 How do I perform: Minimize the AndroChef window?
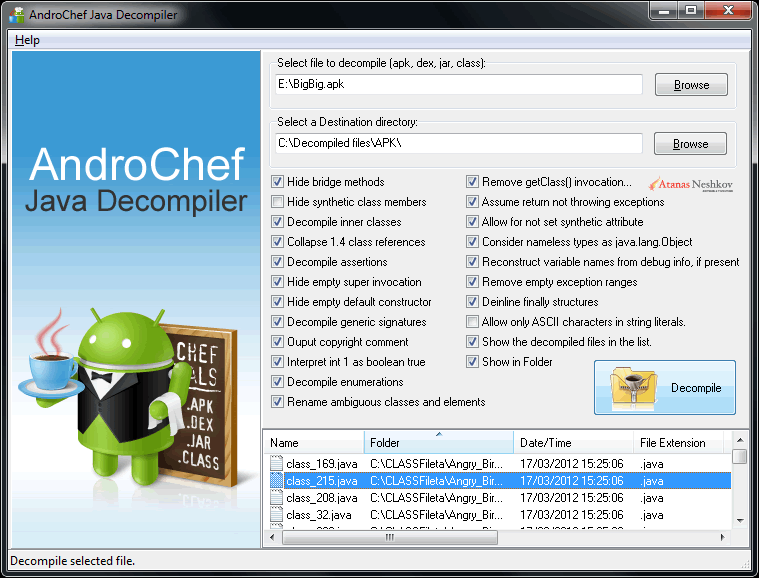point(664,11)
